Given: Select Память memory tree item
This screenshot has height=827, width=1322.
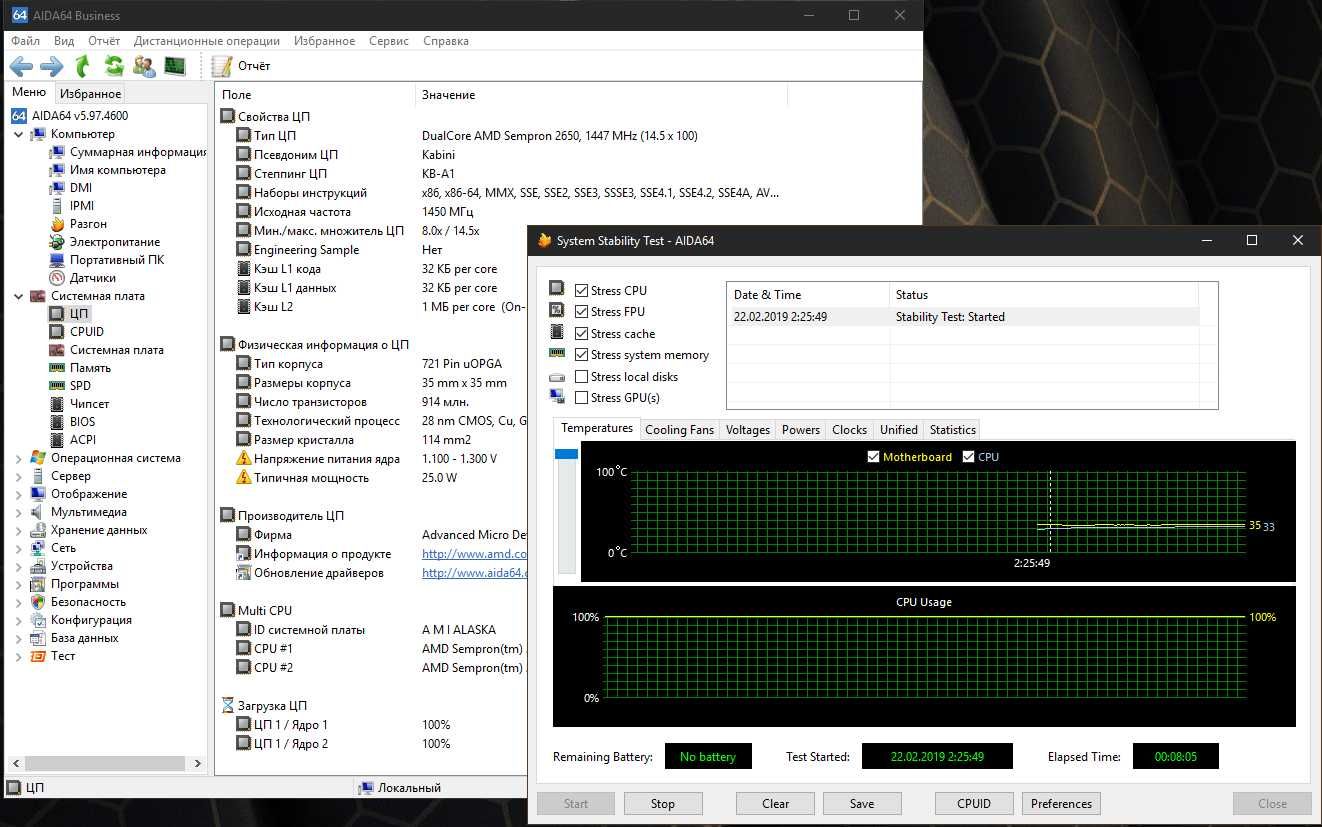Looking at the screenshot, I should coord(90,368).
